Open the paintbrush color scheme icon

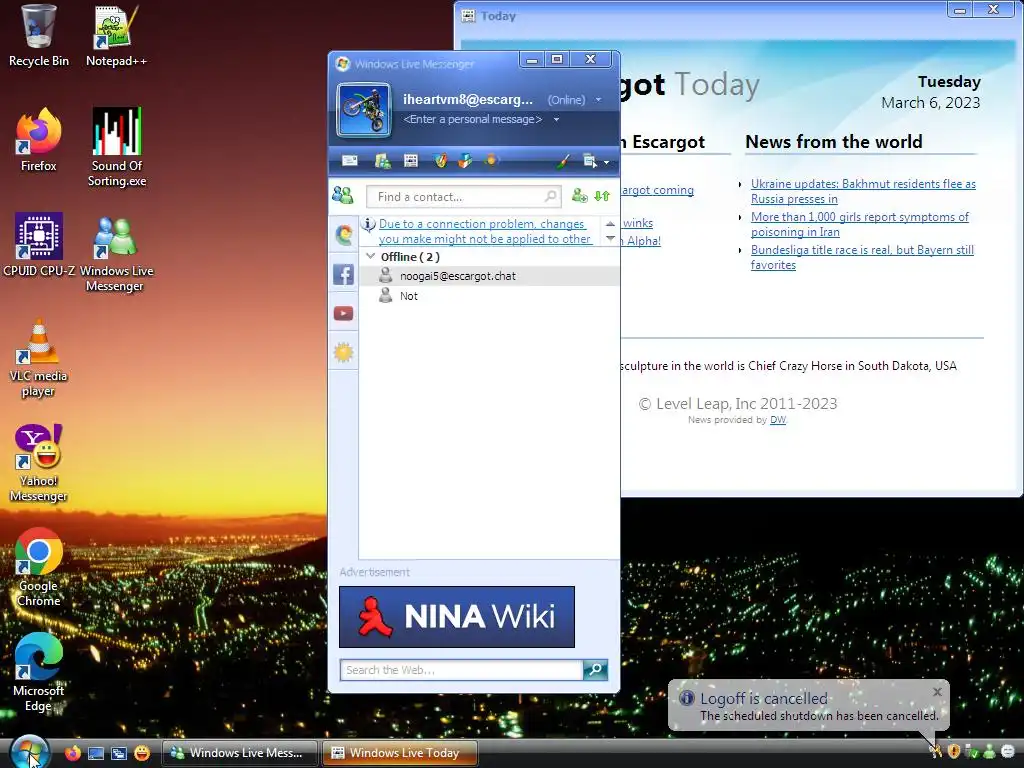(x=563, y=161)
